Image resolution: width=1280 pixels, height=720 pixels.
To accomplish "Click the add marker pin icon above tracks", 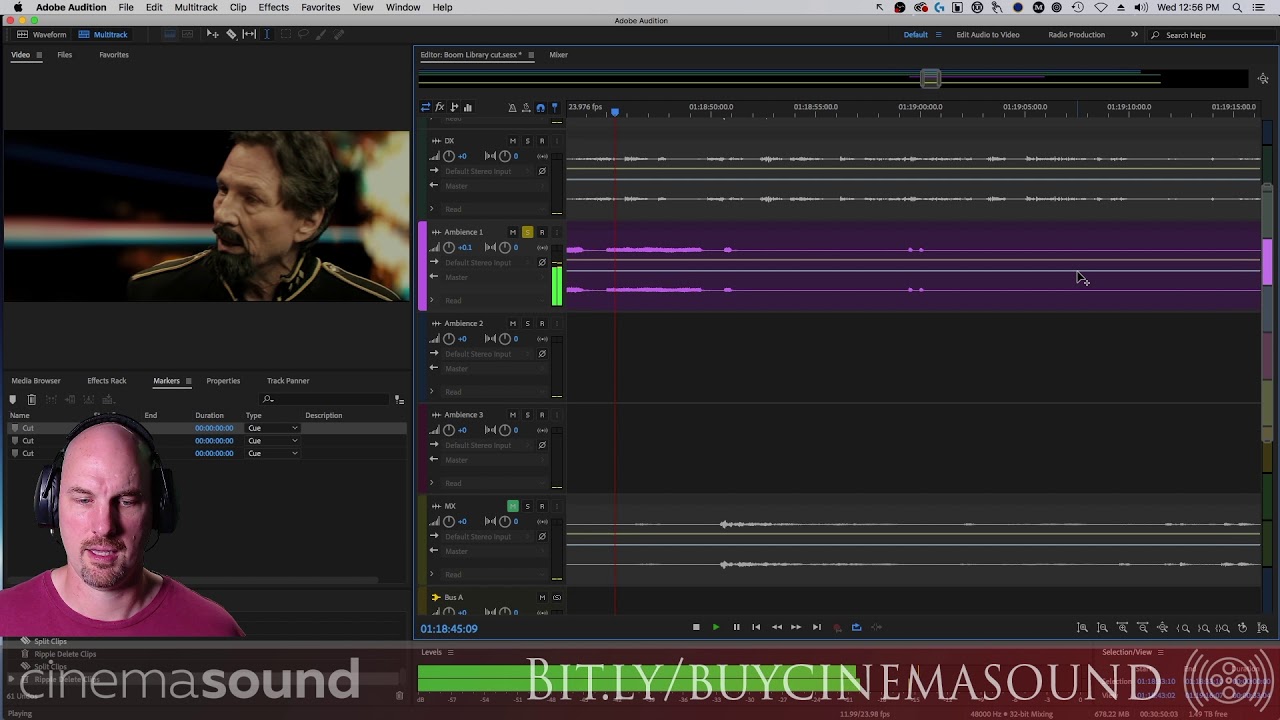I will (555, 107).
